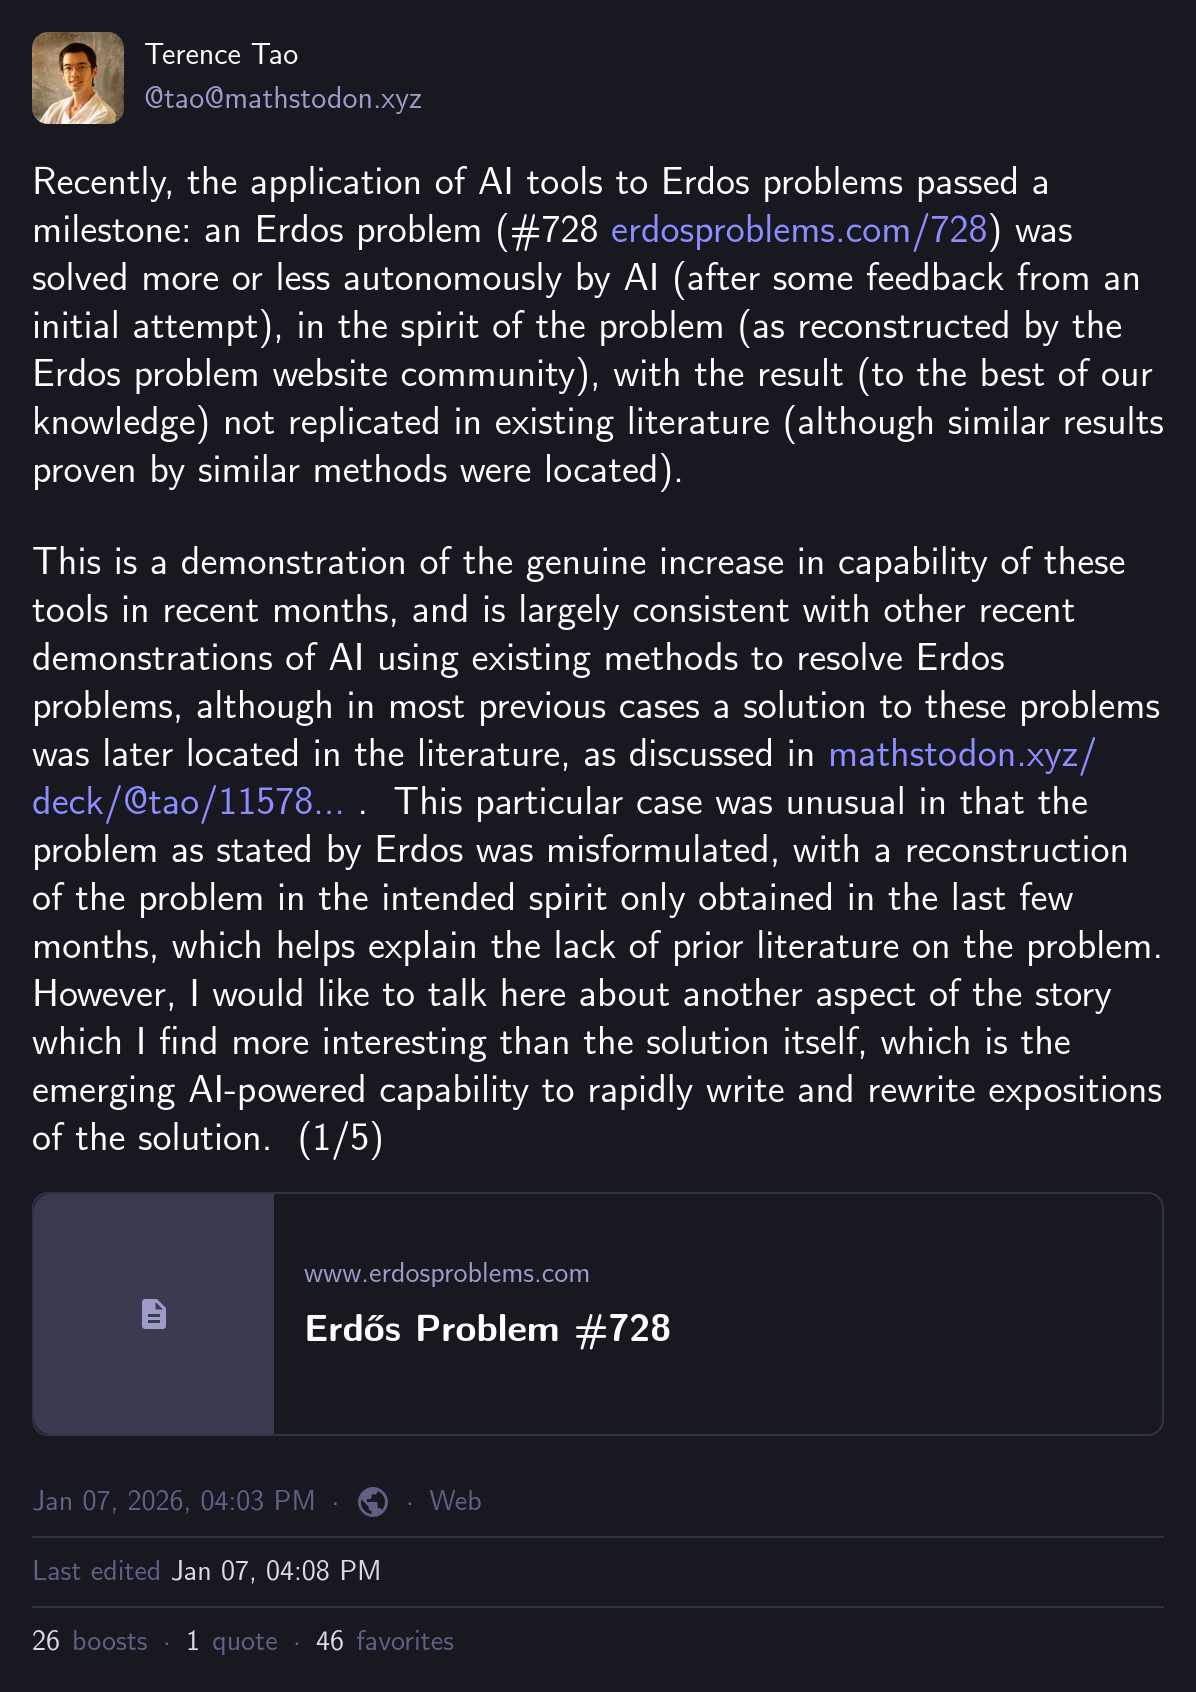This screenshot has height=1692, width=1196.
Task: Open the Terence Tao display name
Action: click(x=221, y=54)
